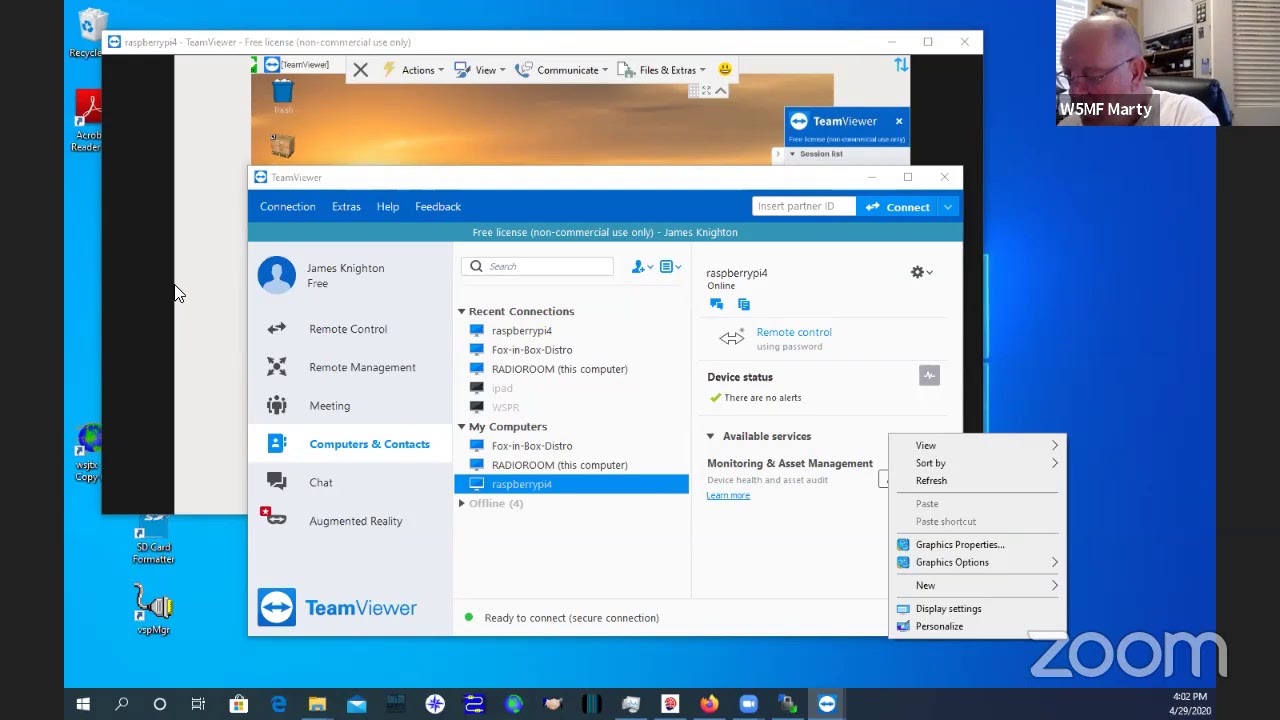Open the New submenu in context menu
The width and height of the screenshot is (1280, 720).
coord(977,586)
